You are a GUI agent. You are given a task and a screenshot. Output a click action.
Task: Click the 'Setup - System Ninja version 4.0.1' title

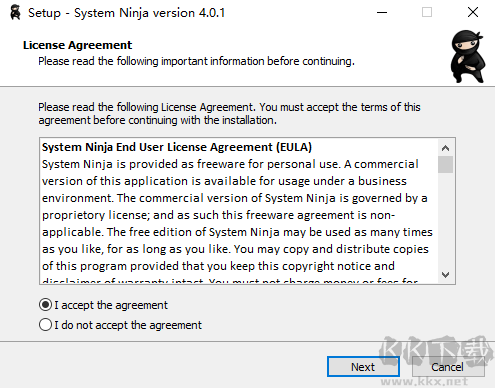pyautogui.click(x=126, y=13)
